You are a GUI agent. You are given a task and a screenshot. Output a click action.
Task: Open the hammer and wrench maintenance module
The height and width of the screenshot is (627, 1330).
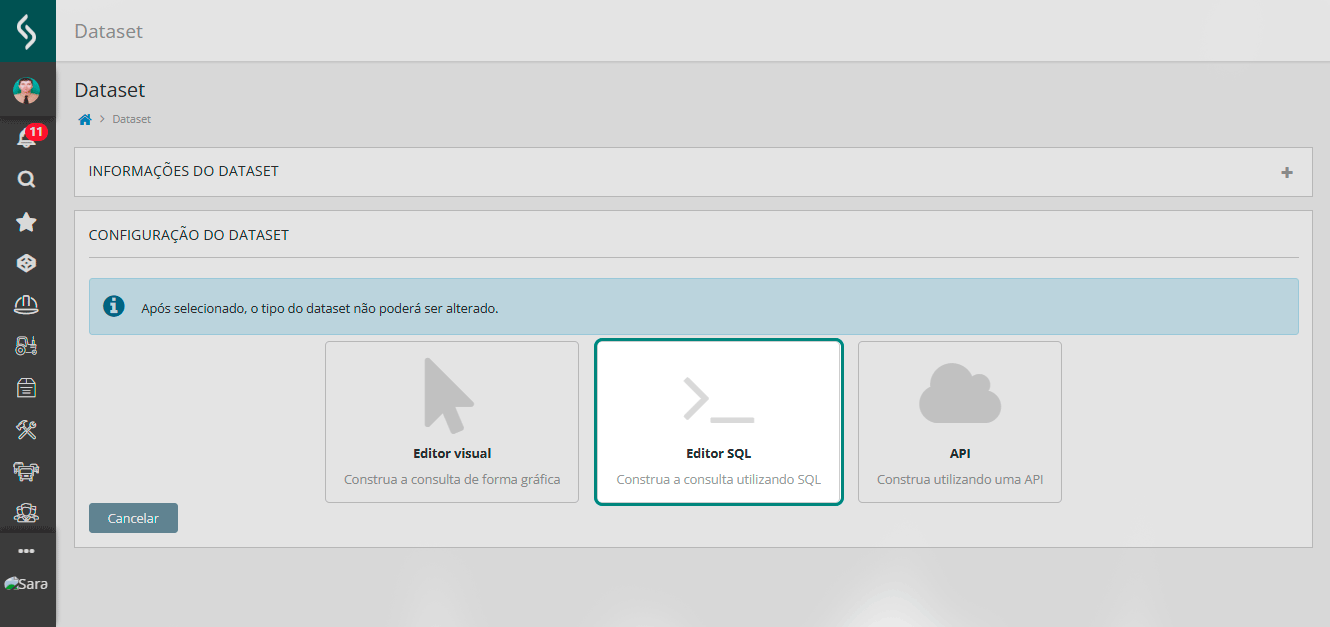pyautogui.click(x=27, y=430)
